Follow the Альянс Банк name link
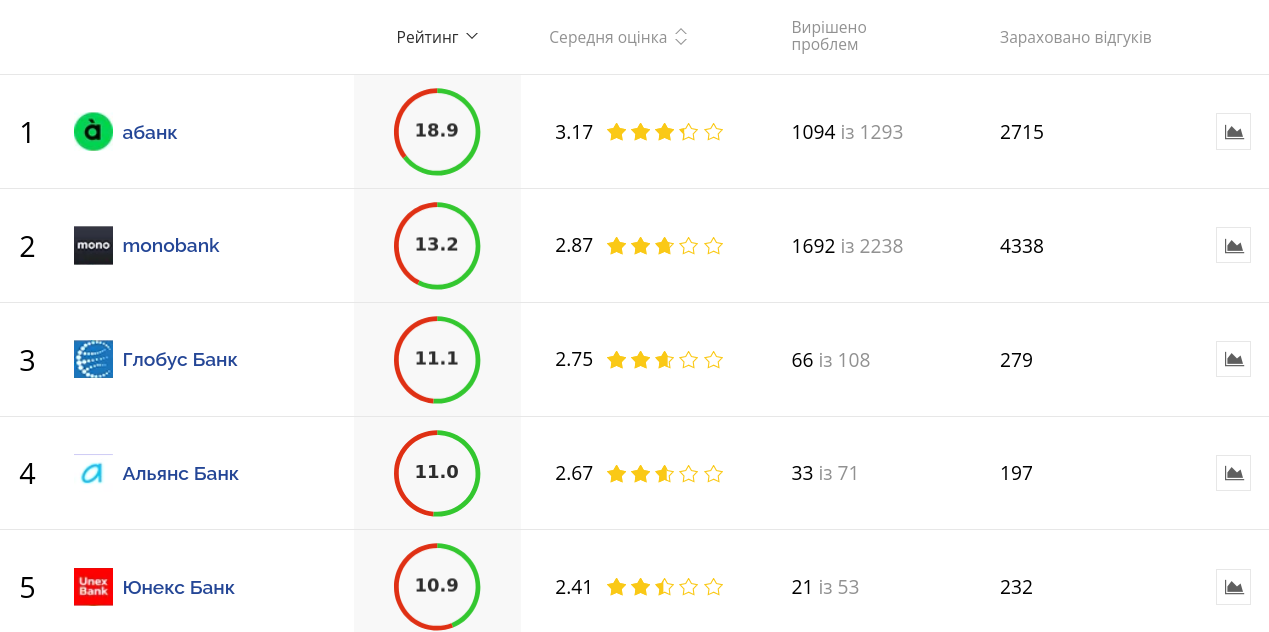 [181, 473]
